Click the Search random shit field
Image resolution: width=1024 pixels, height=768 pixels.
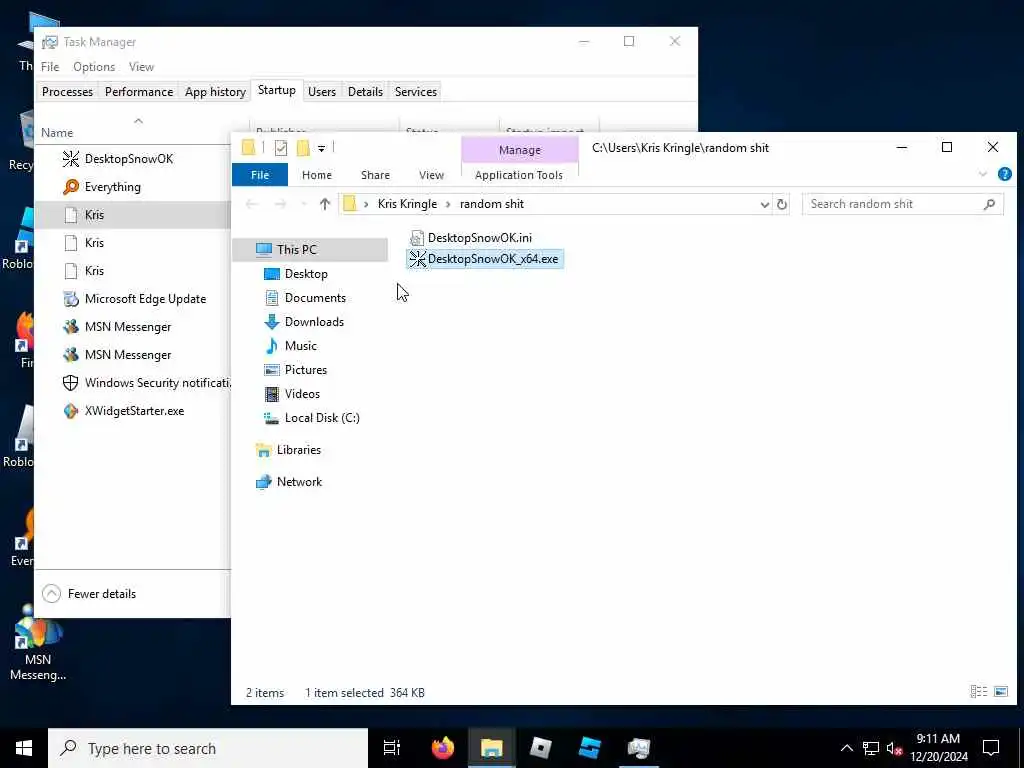[902, 204]
